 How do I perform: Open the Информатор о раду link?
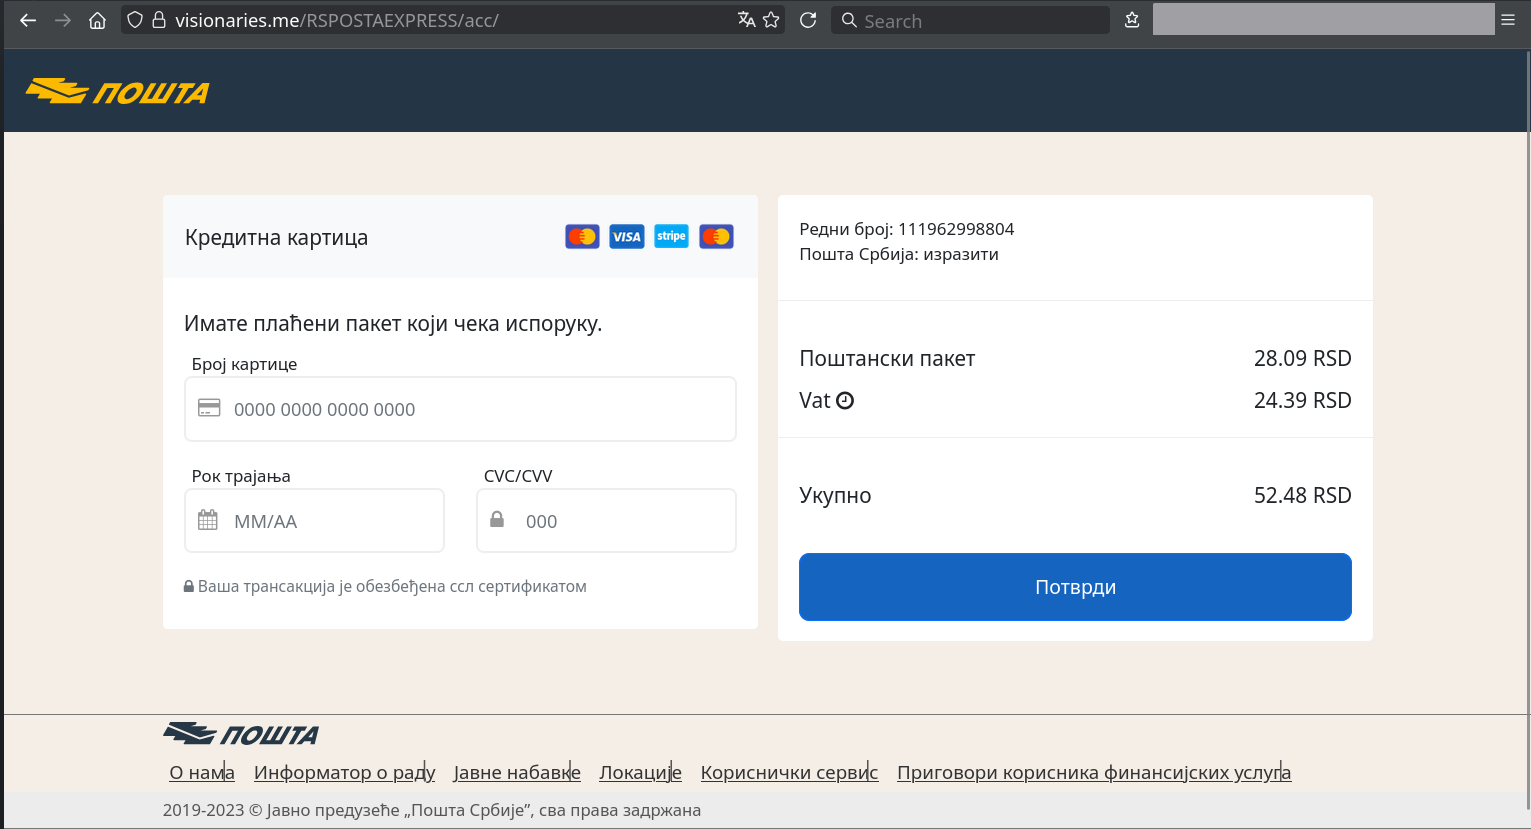[x=345, y=772]
